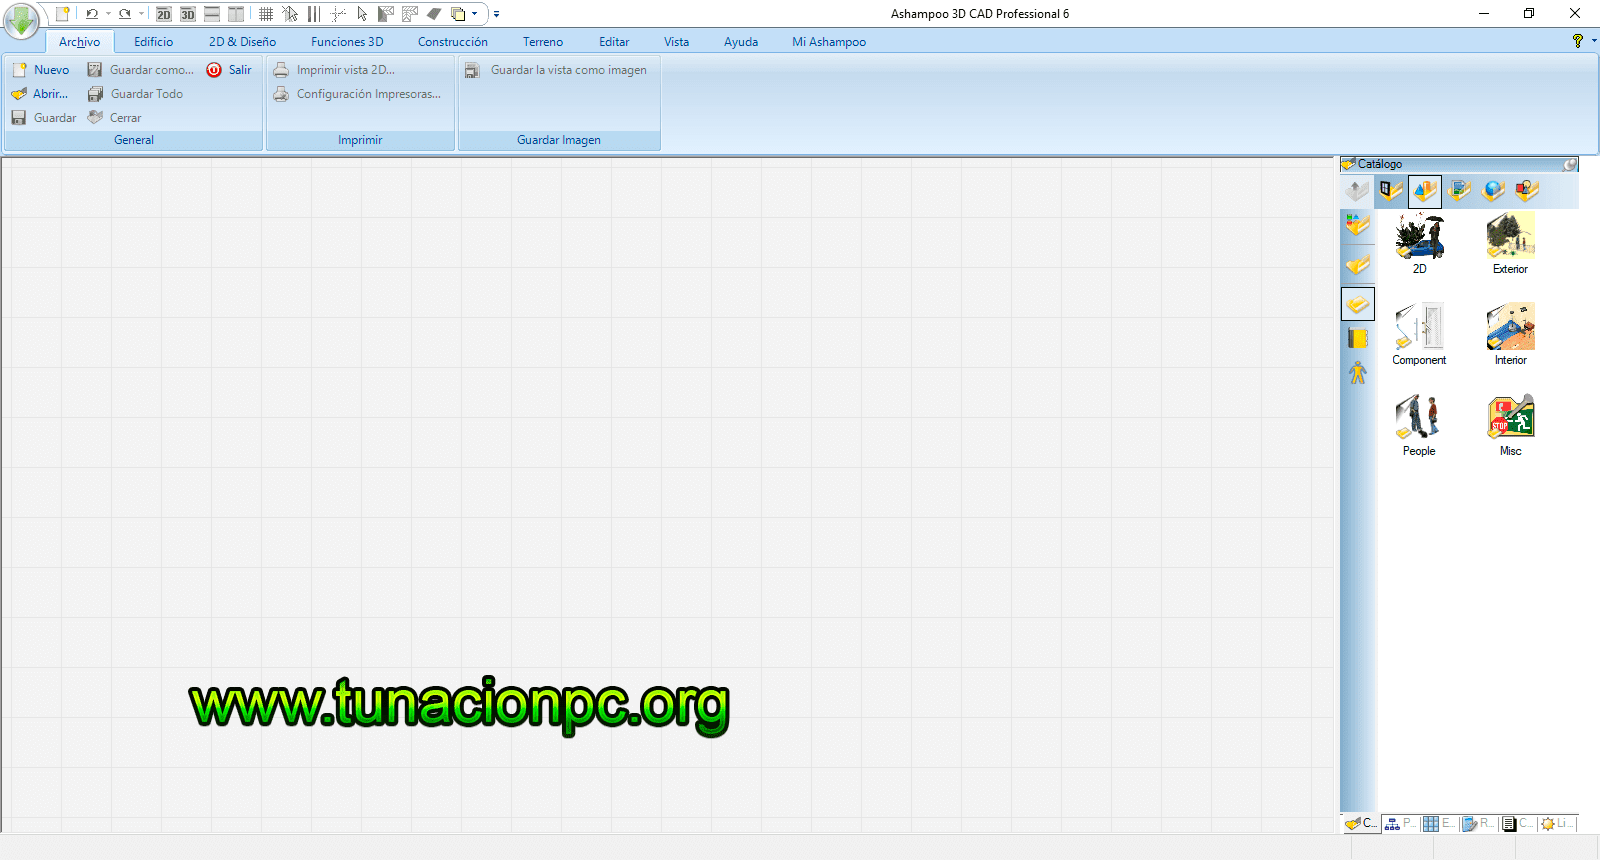Toggle the snap-to-grid cursor icon
Viewport: 1600px width, 860px height.
point(290,14)
